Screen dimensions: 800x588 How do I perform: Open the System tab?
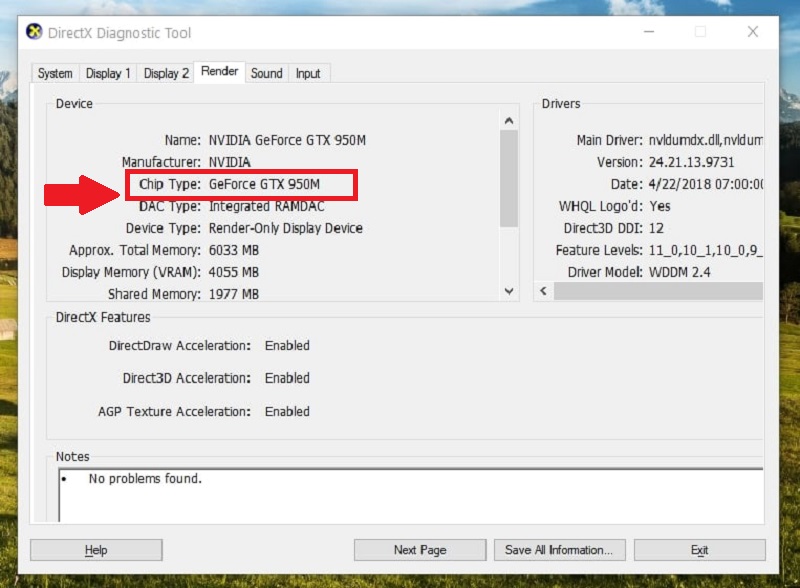coord(55,73)
